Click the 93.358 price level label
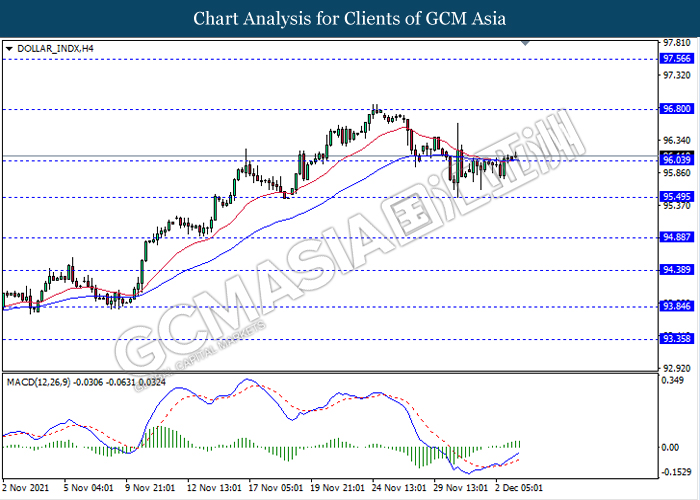This screenshot has width=700, height=500. tap(677, 339)
